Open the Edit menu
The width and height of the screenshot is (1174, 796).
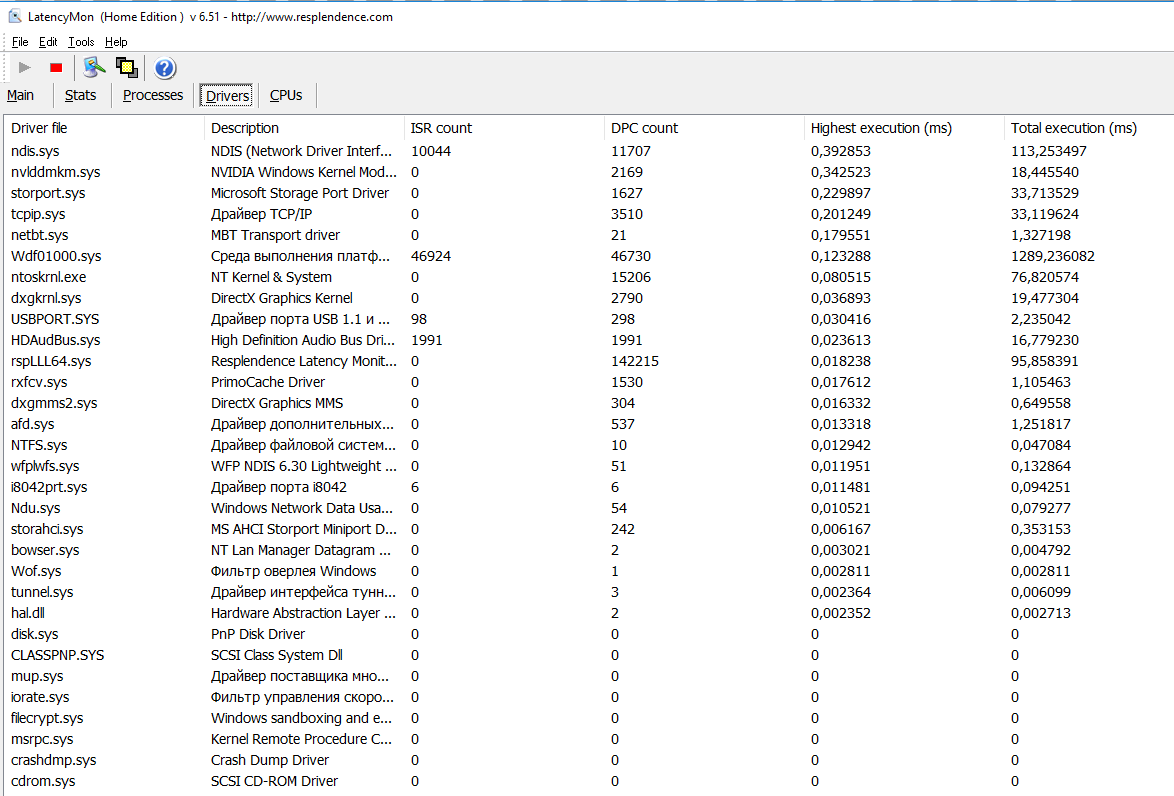click(48, 42)
